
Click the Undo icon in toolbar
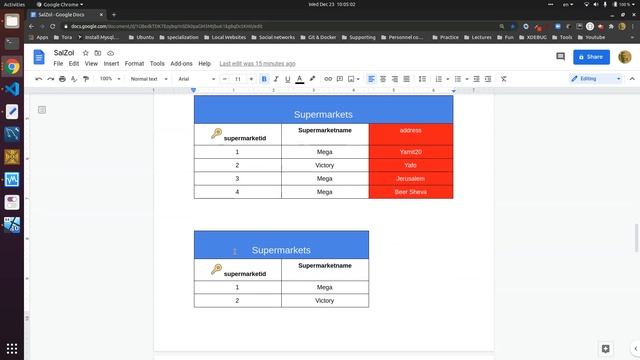[39, 79]
